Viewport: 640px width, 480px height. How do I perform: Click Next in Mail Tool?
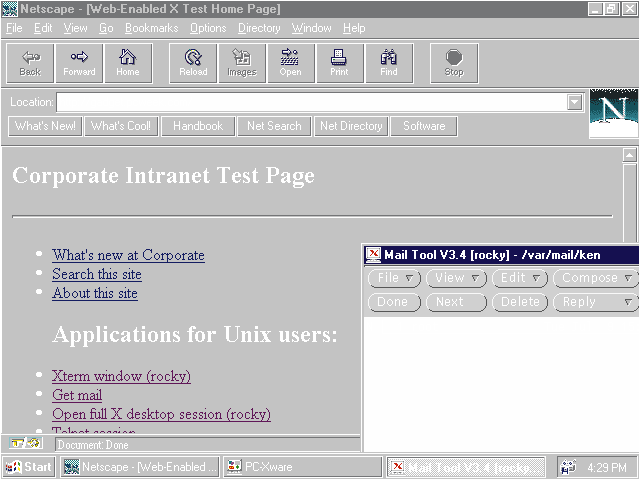(x=456, y=302)
